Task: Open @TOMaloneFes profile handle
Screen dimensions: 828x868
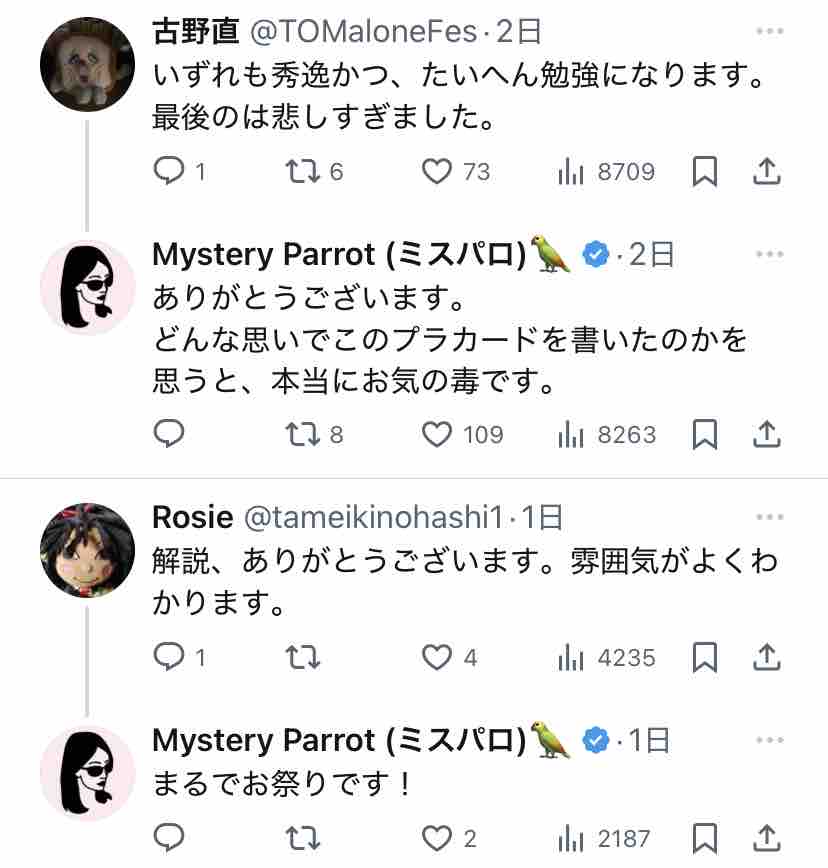Action: coord(362,32)
